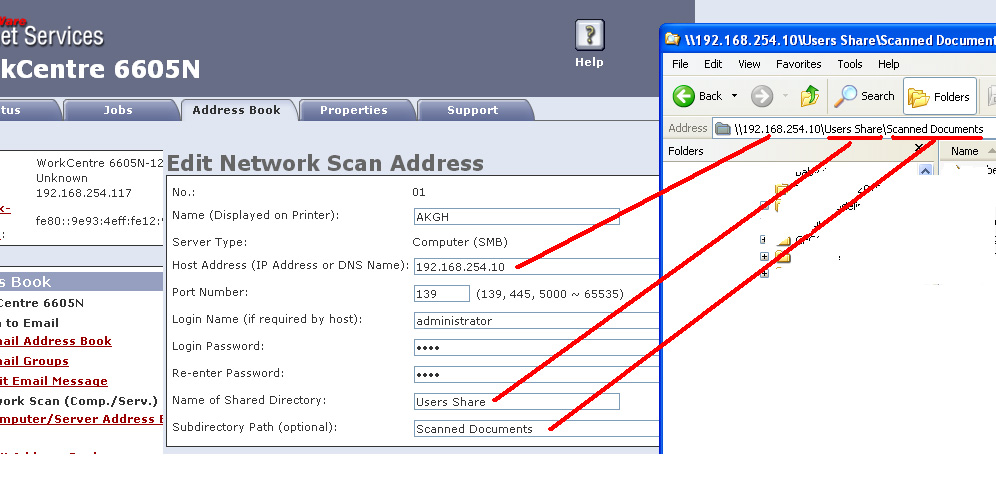Open Search in the Explorer toolbar
This screenshot has width=996, height=493.
(864, 97)
